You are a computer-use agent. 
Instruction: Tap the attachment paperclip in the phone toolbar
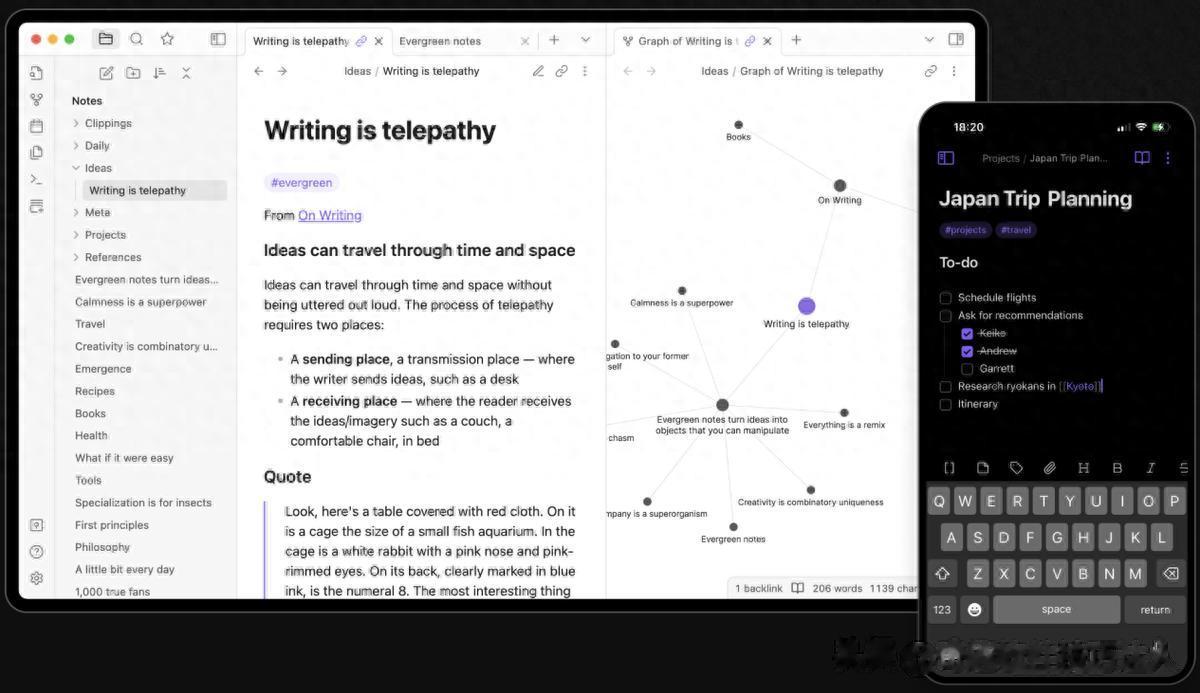[1049, 468]
